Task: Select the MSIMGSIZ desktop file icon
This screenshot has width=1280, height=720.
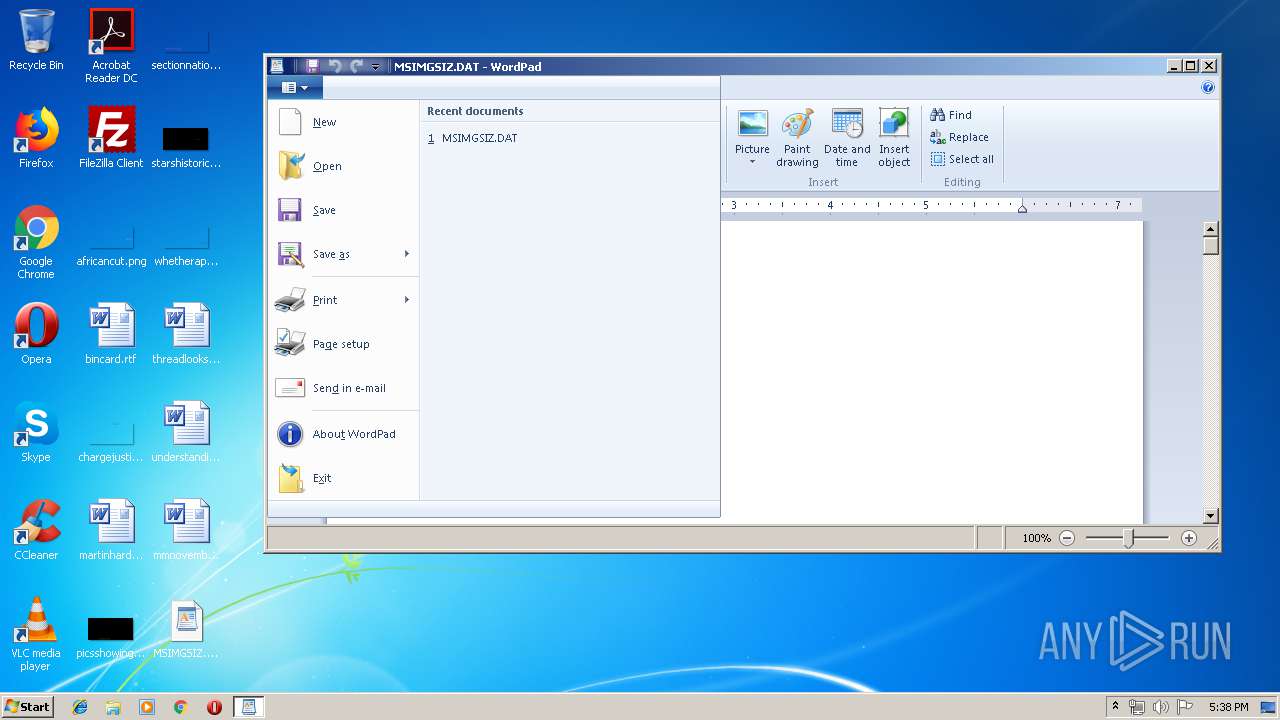Action: 186,630
